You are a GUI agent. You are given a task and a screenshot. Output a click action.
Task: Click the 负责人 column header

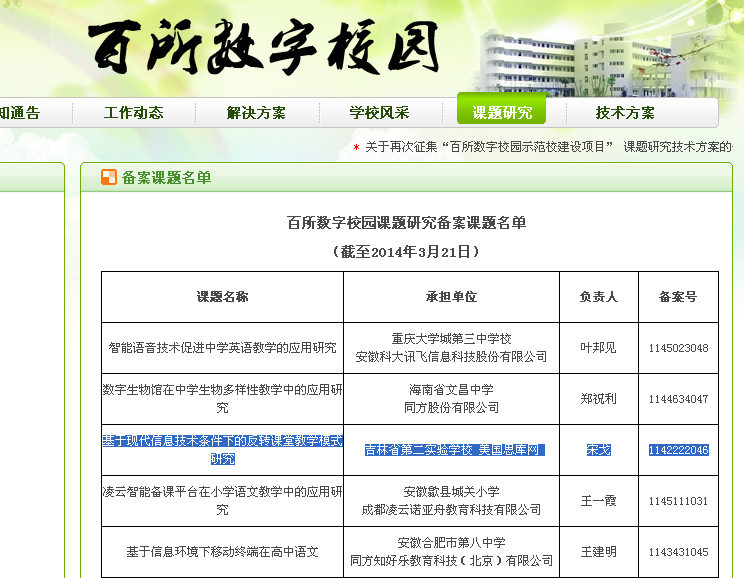[x=598, y=297]
